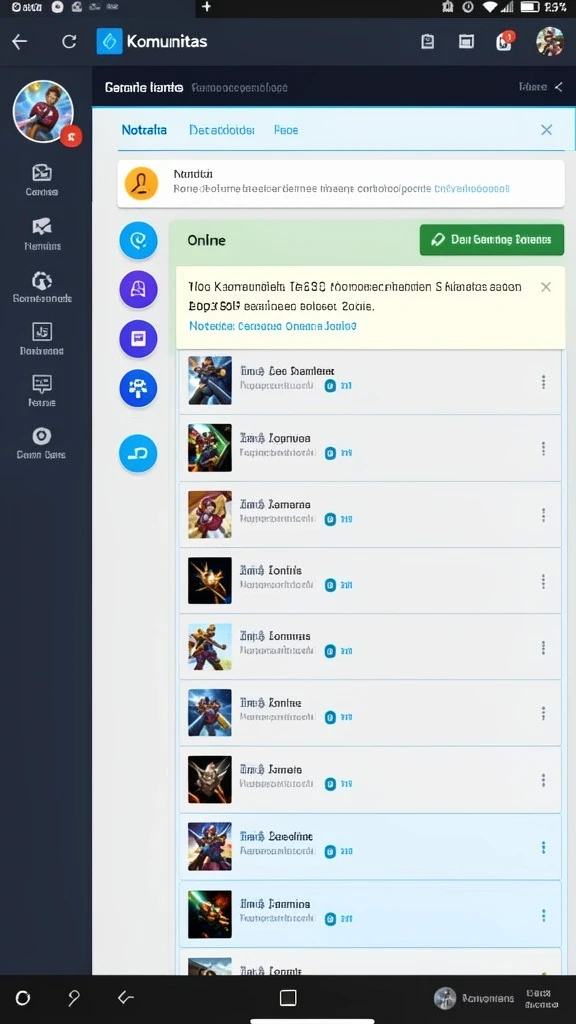Open the window icon in the top bar
This screenshot has width=576, height=1024.
point(466,42)
